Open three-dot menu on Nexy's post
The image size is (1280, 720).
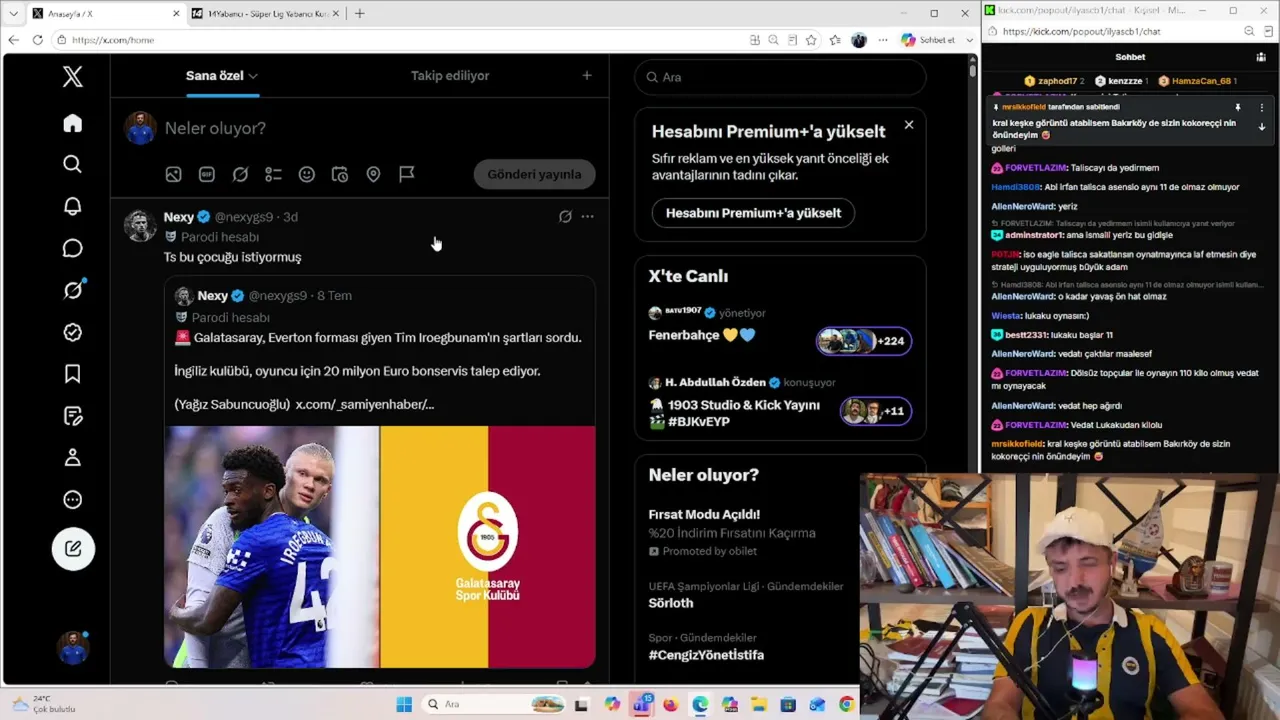point(587,216)
